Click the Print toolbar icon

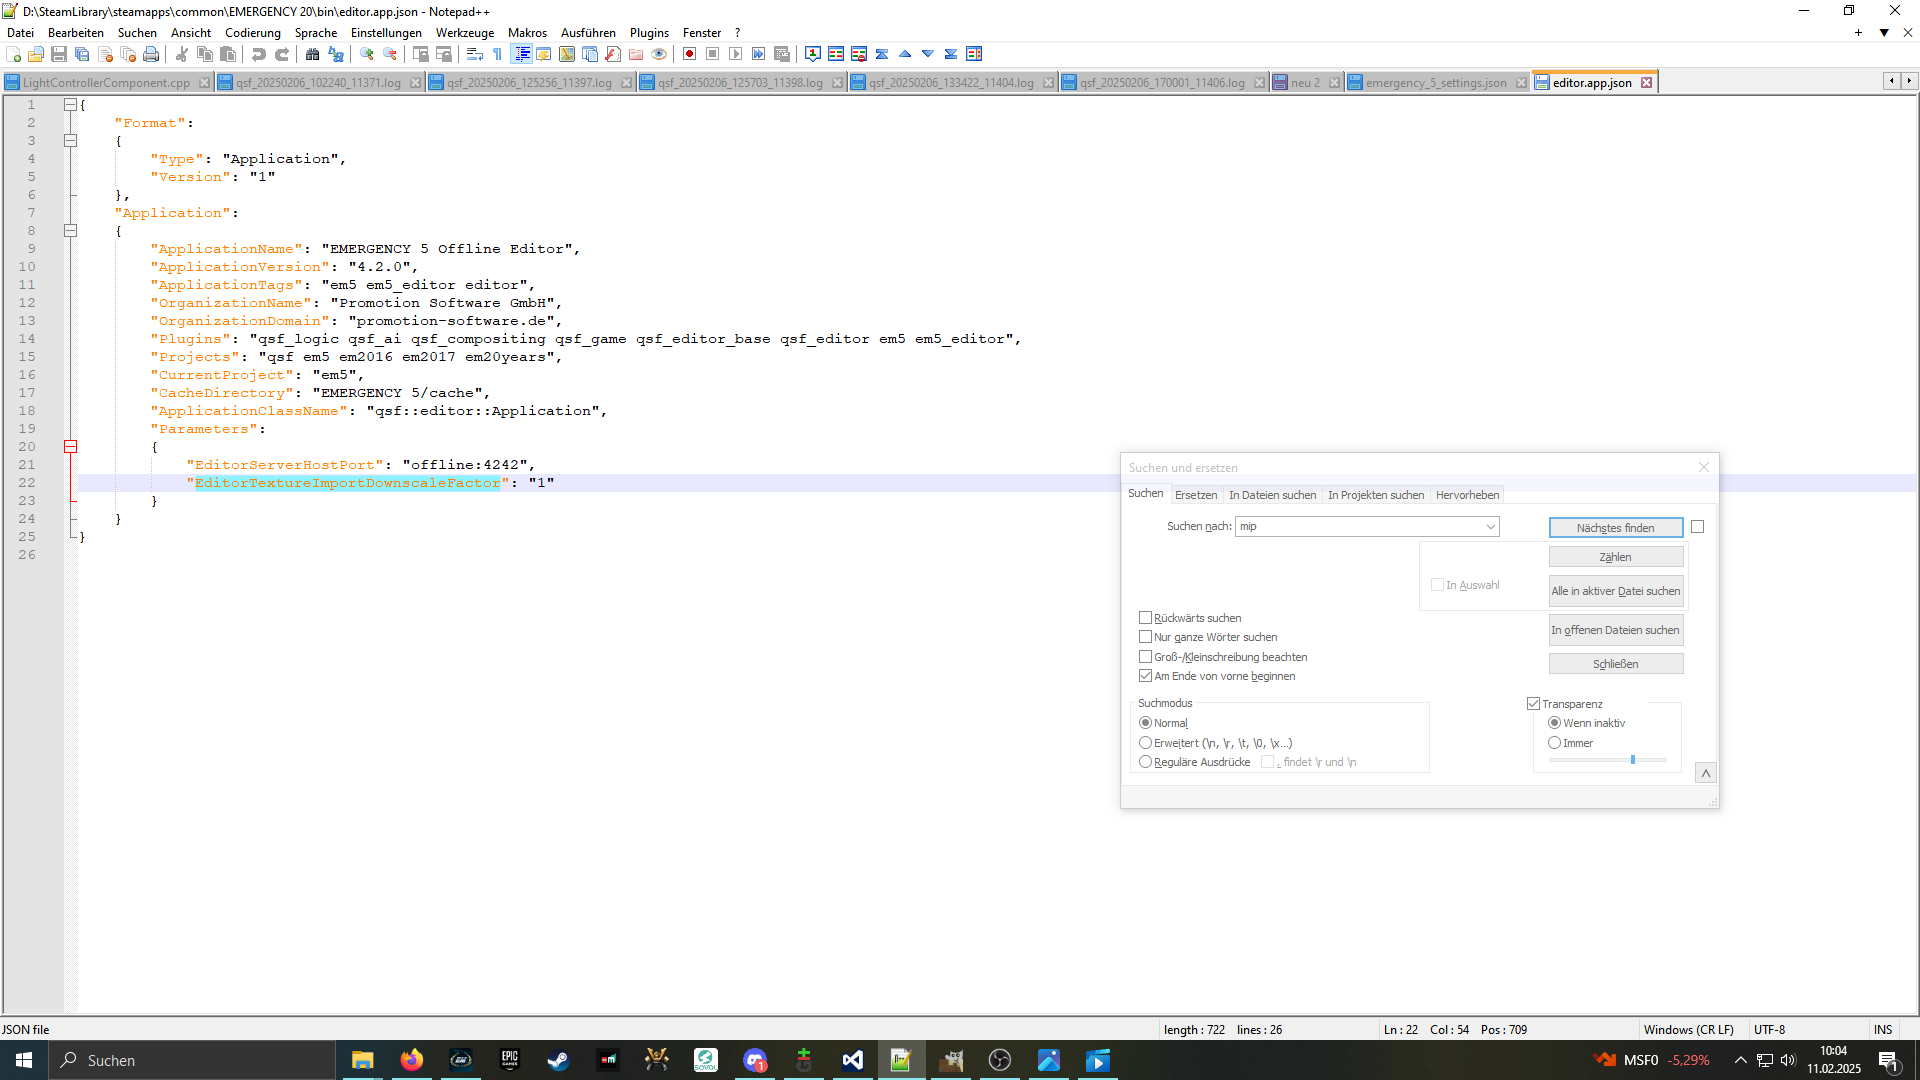click(151, 54)
